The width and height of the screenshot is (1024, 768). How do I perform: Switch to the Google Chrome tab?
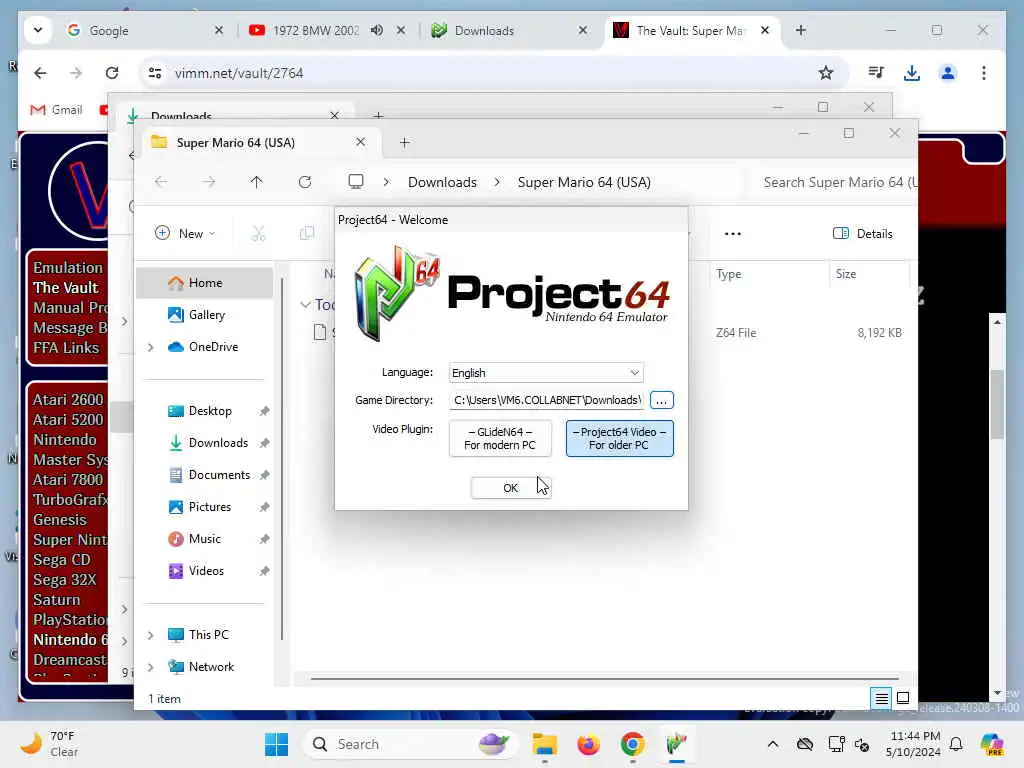[x=145, y=30]
